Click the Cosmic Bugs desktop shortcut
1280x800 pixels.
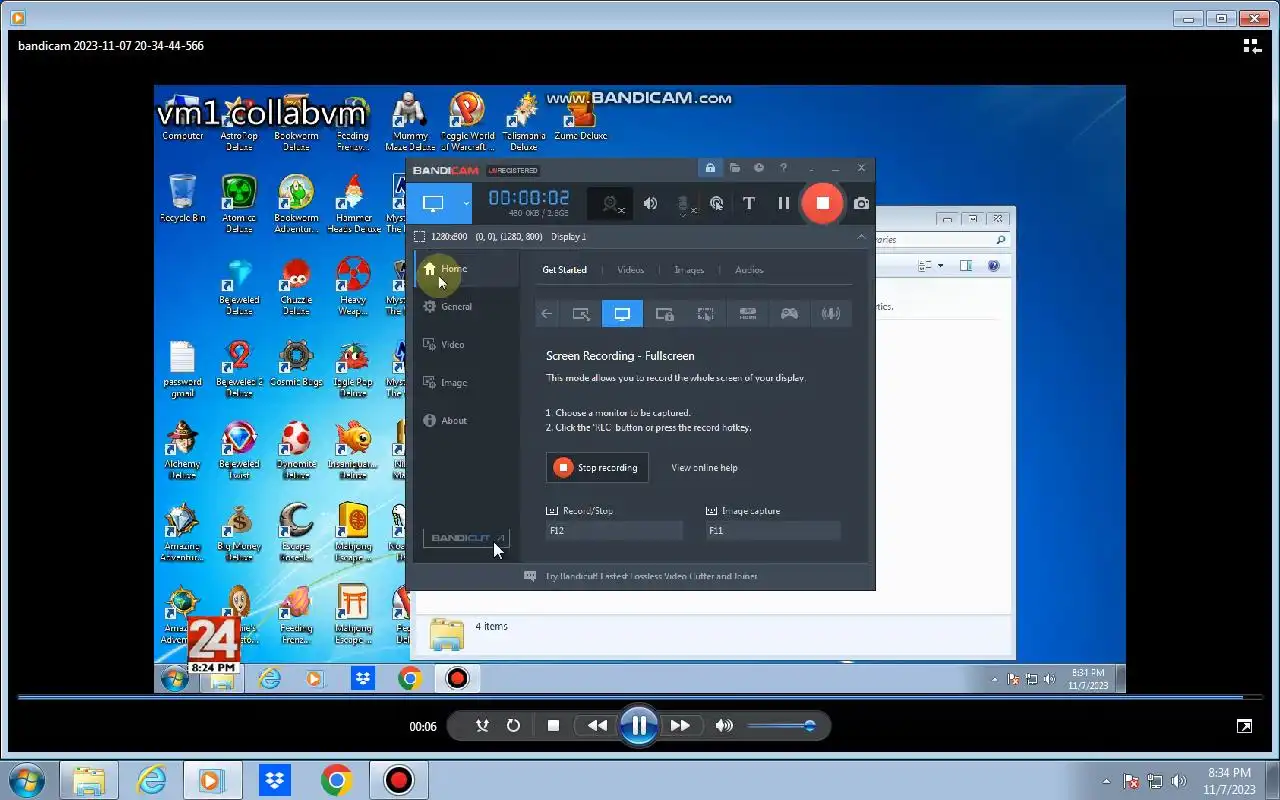click(x=296, y=364)
